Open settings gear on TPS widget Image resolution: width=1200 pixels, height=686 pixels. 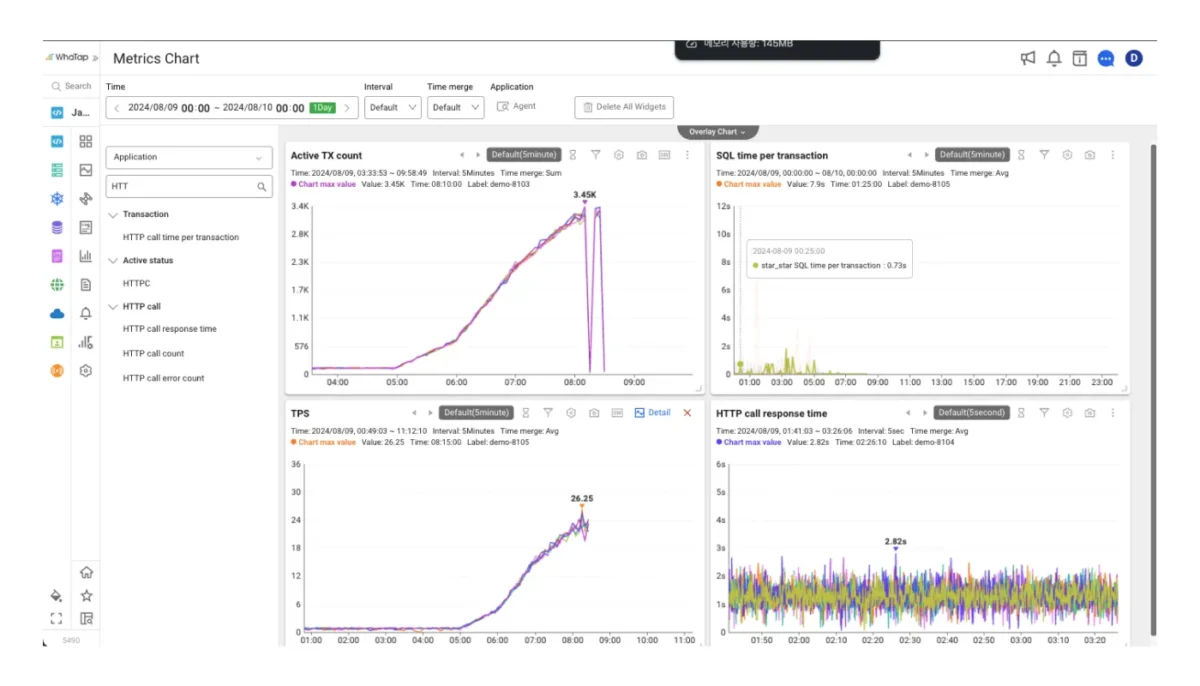(x=571, y=413)
